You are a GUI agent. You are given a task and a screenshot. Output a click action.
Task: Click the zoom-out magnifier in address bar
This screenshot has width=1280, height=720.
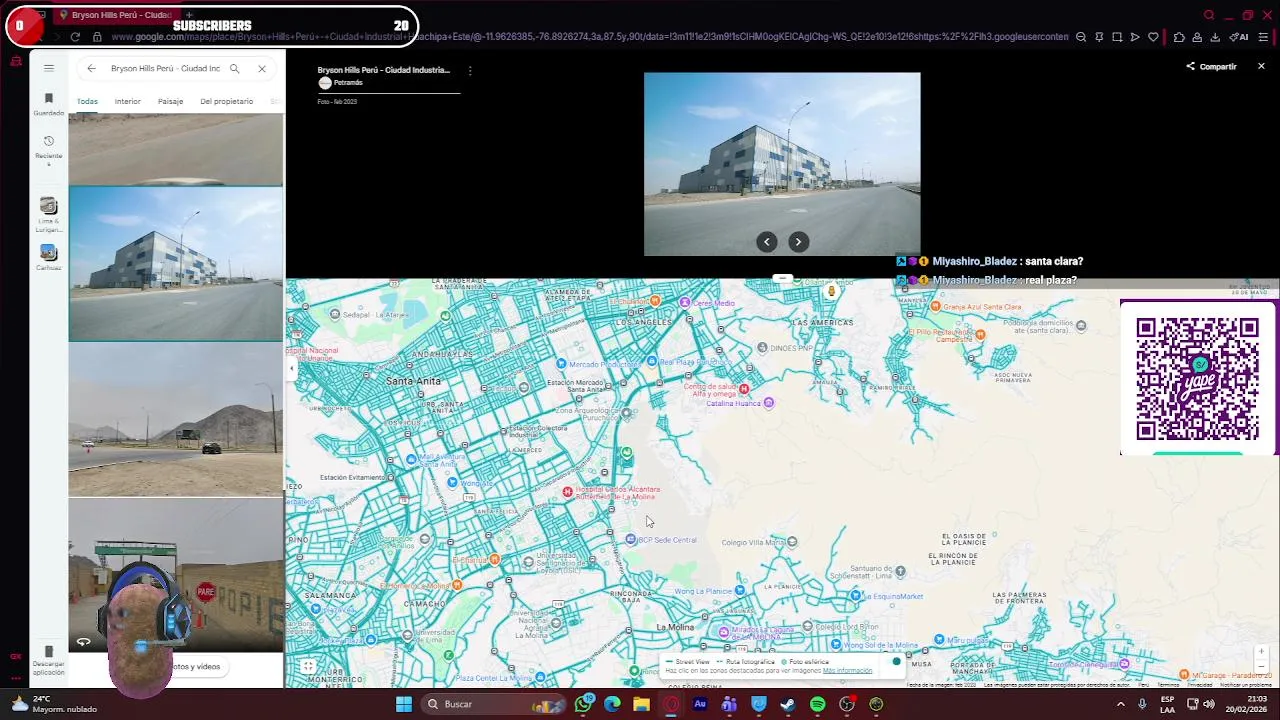[x=1081, y=37]
